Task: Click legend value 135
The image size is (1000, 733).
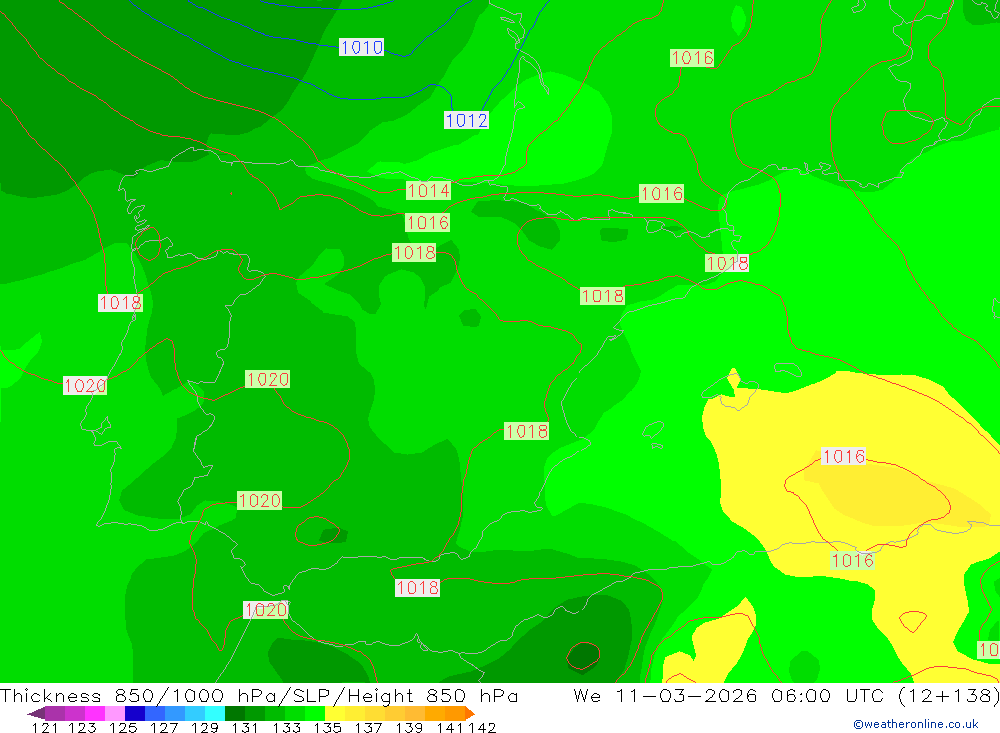Action: pos(327,728)
